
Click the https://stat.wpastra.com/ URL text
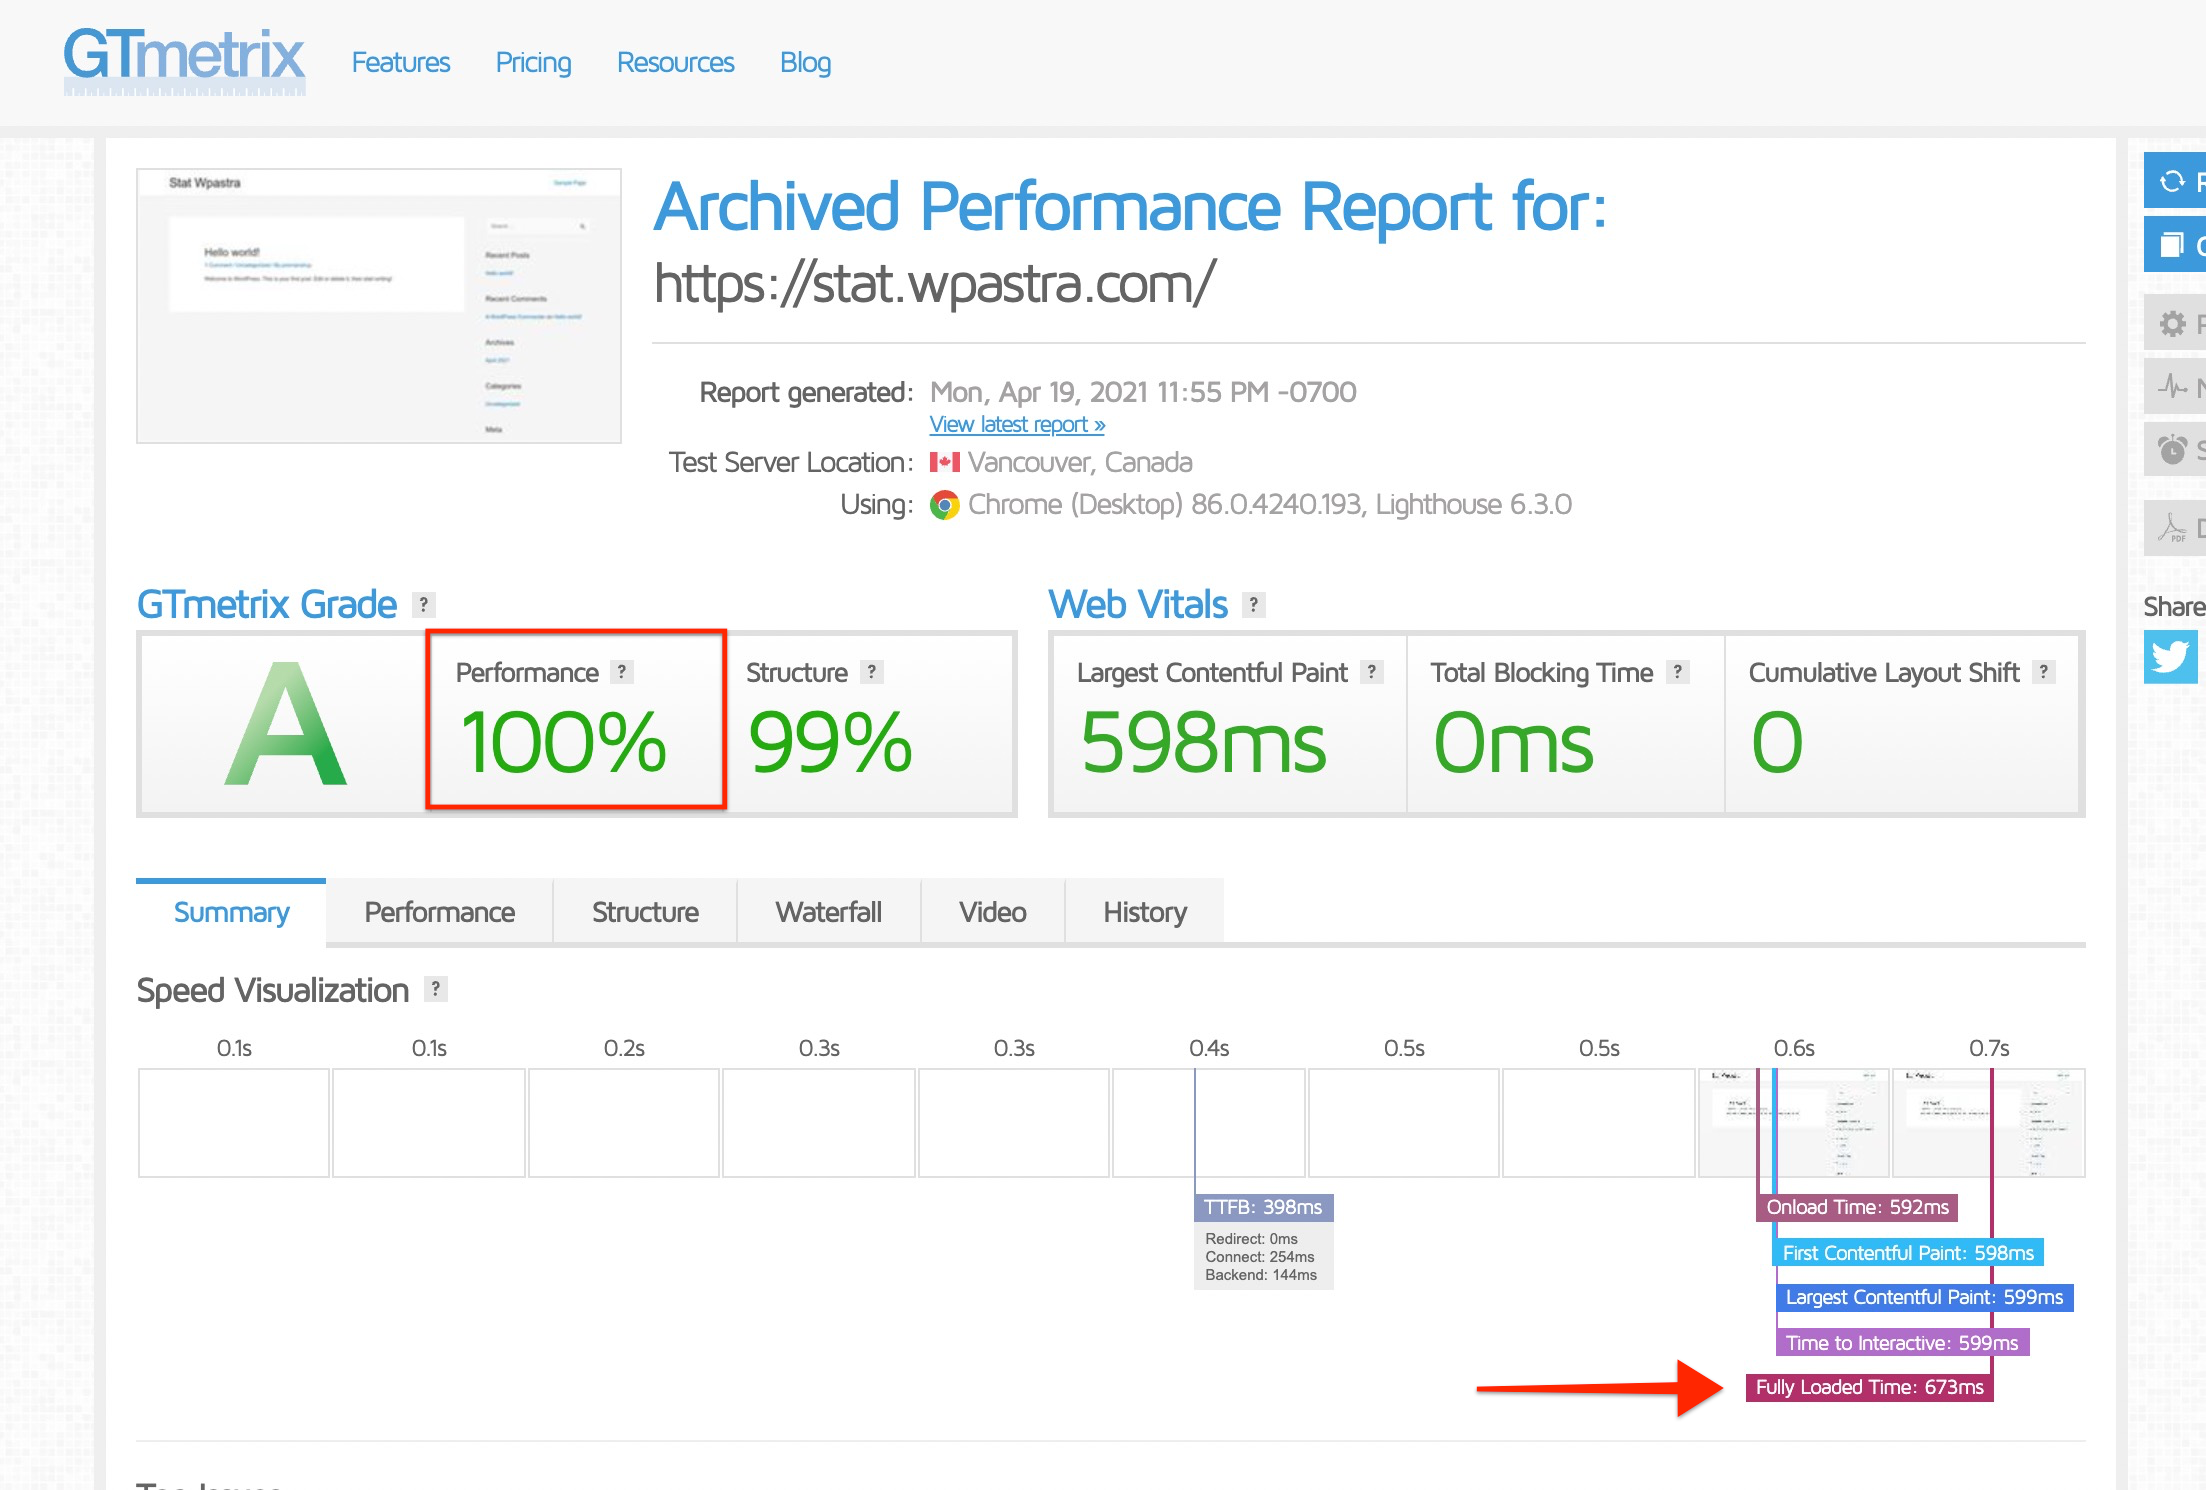click(935, 283)
